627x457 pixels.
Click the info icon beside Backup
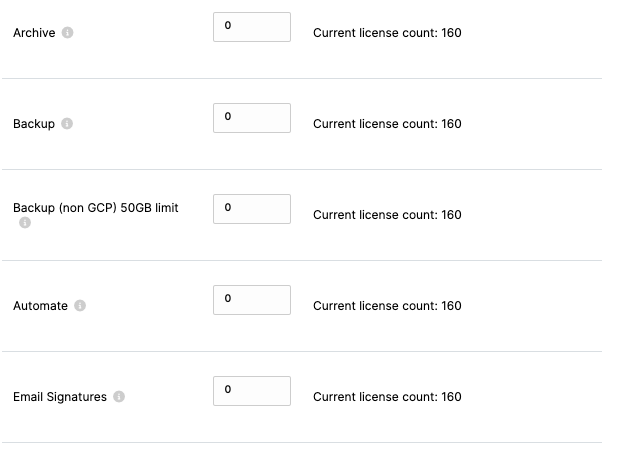[x=67, y=124]
